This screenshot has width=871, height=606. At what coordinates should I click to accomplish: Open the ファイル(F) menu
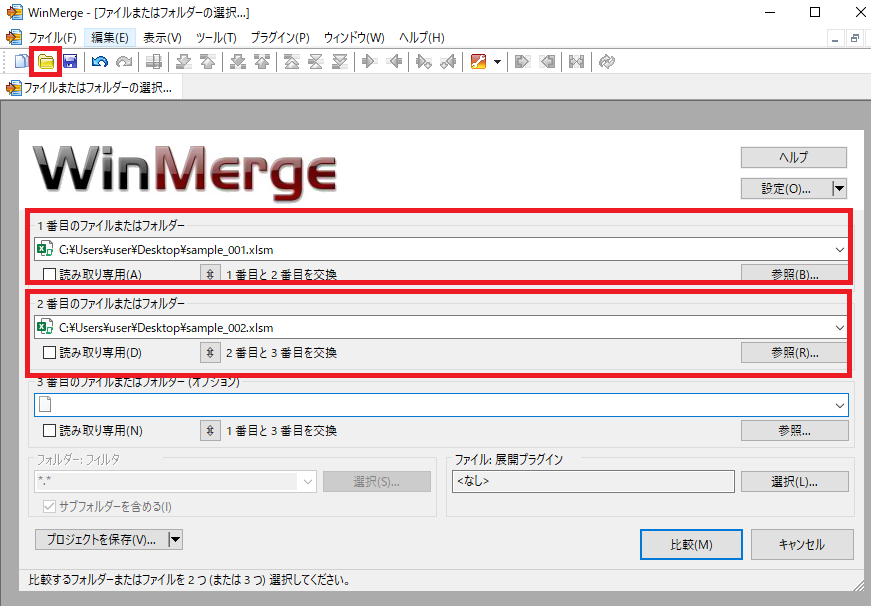tap(52, 38)
